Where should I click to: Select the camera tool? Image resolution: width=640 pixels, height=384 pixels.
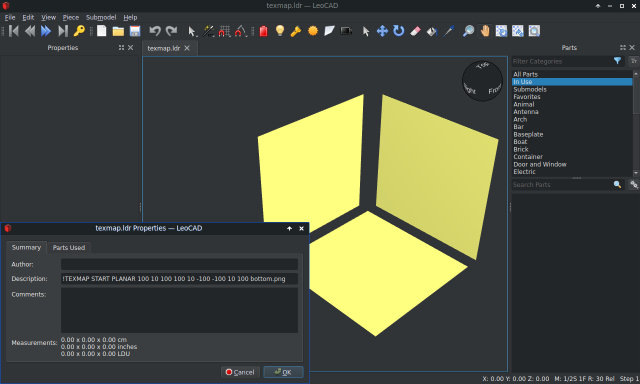346,31
